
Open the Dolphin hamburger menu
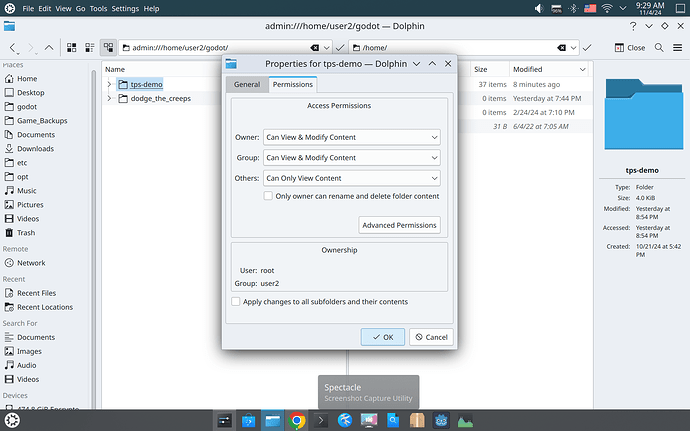(678, 48)
